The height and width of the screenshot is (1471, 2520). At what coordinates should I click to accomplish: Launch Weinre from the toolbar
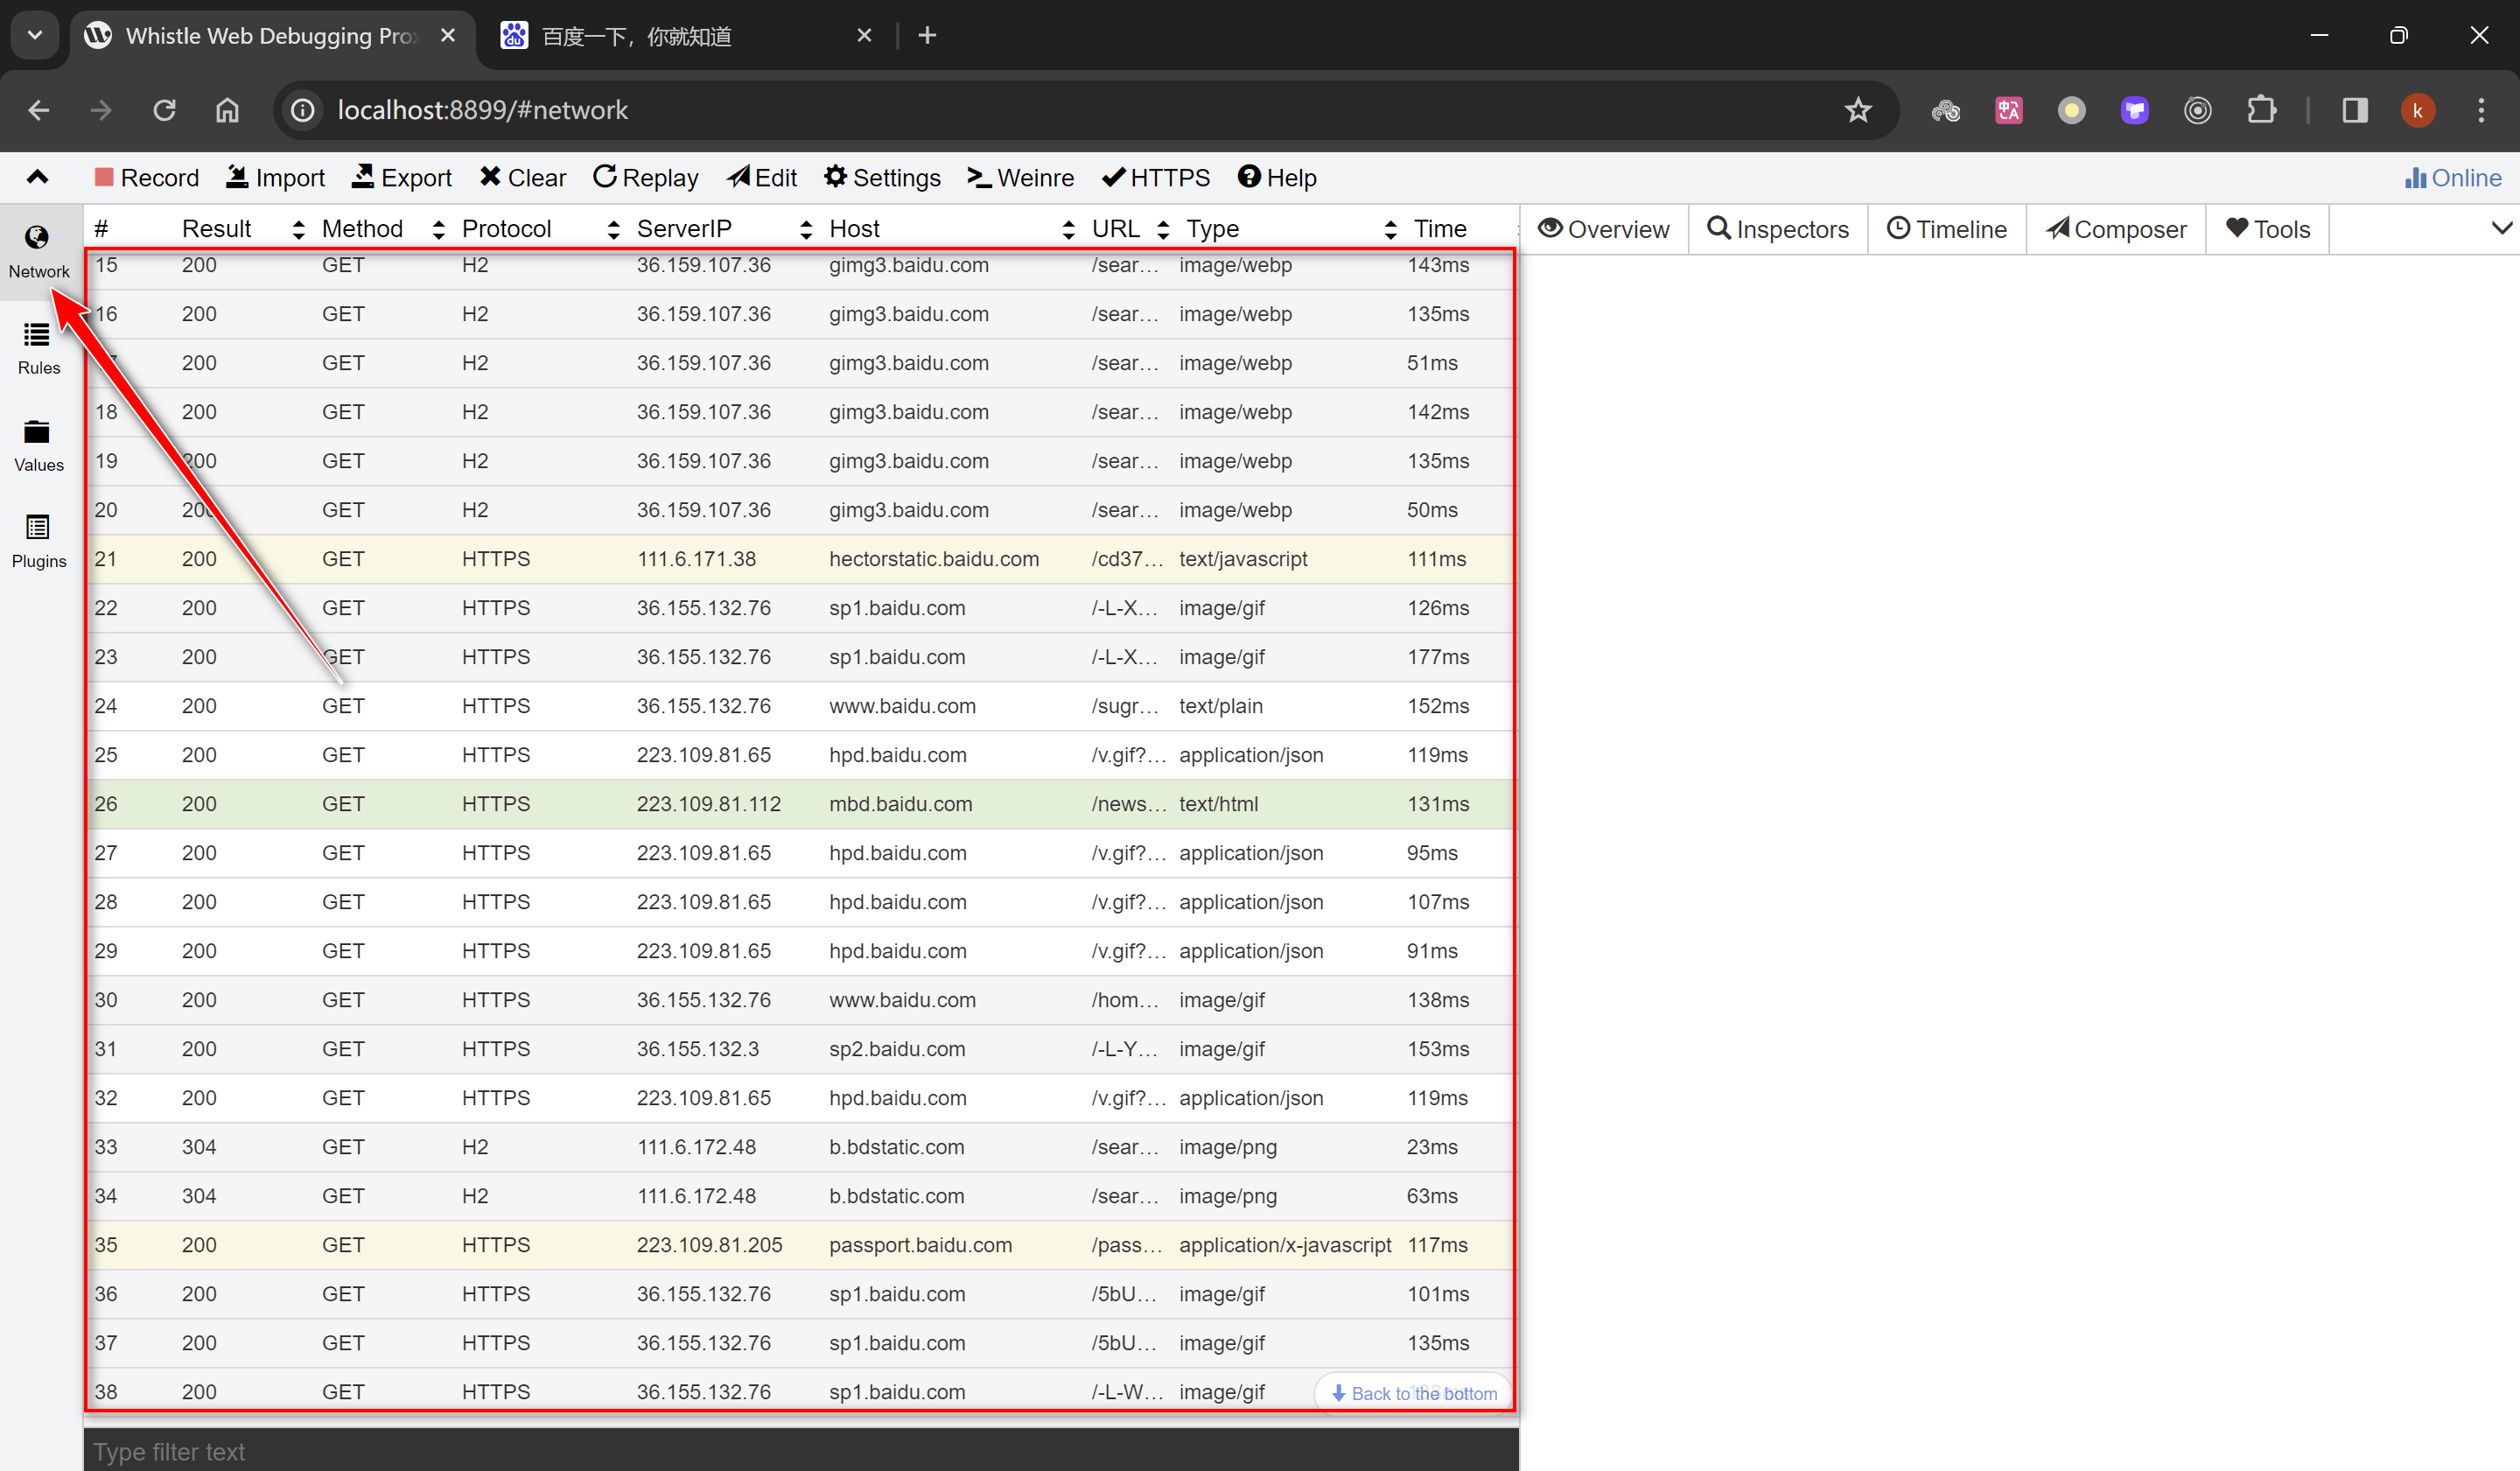(1020, 178)
